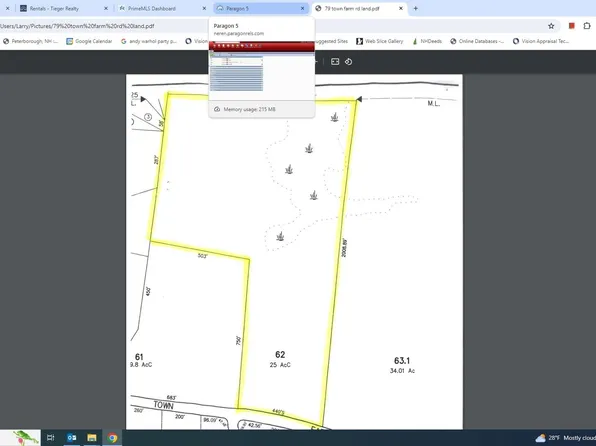596x446 pixels.
Task: Click the 34.01 Ac acreage label
Action: (x=402, y=371)
